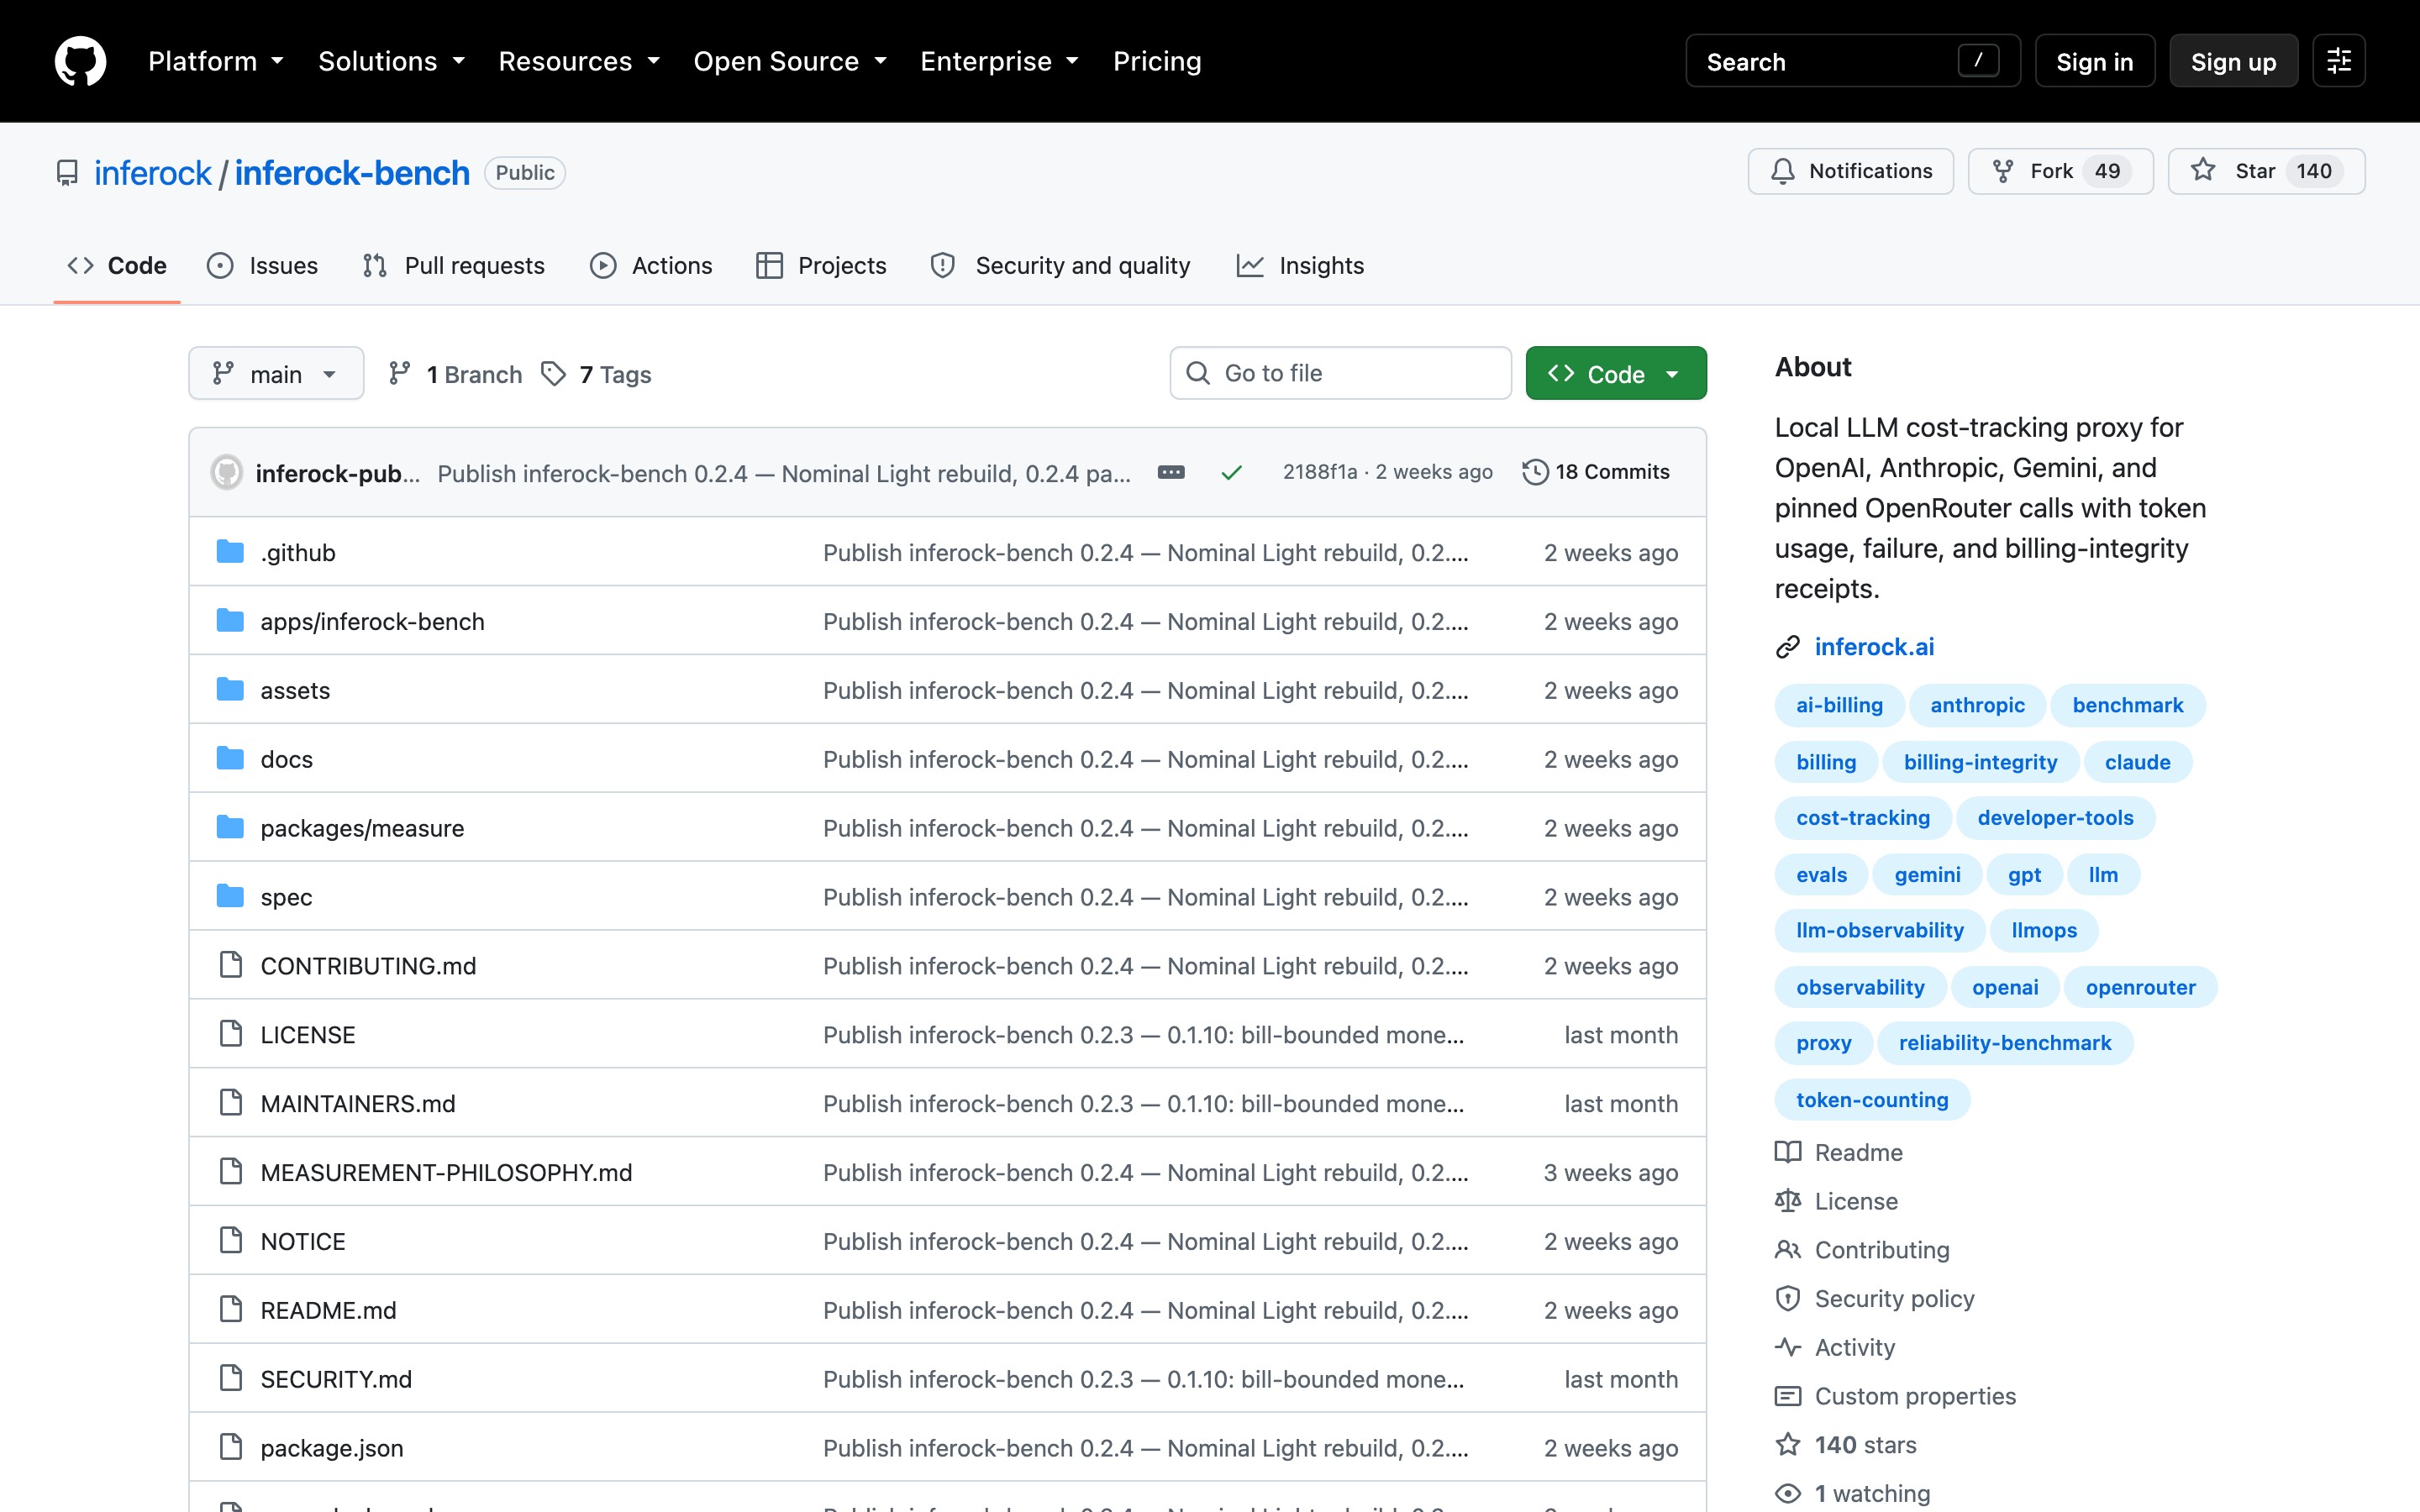Click the assets folder icon
This screenshot has width=2420, height=1512.
pyautogui.click(x=230, y=690)
